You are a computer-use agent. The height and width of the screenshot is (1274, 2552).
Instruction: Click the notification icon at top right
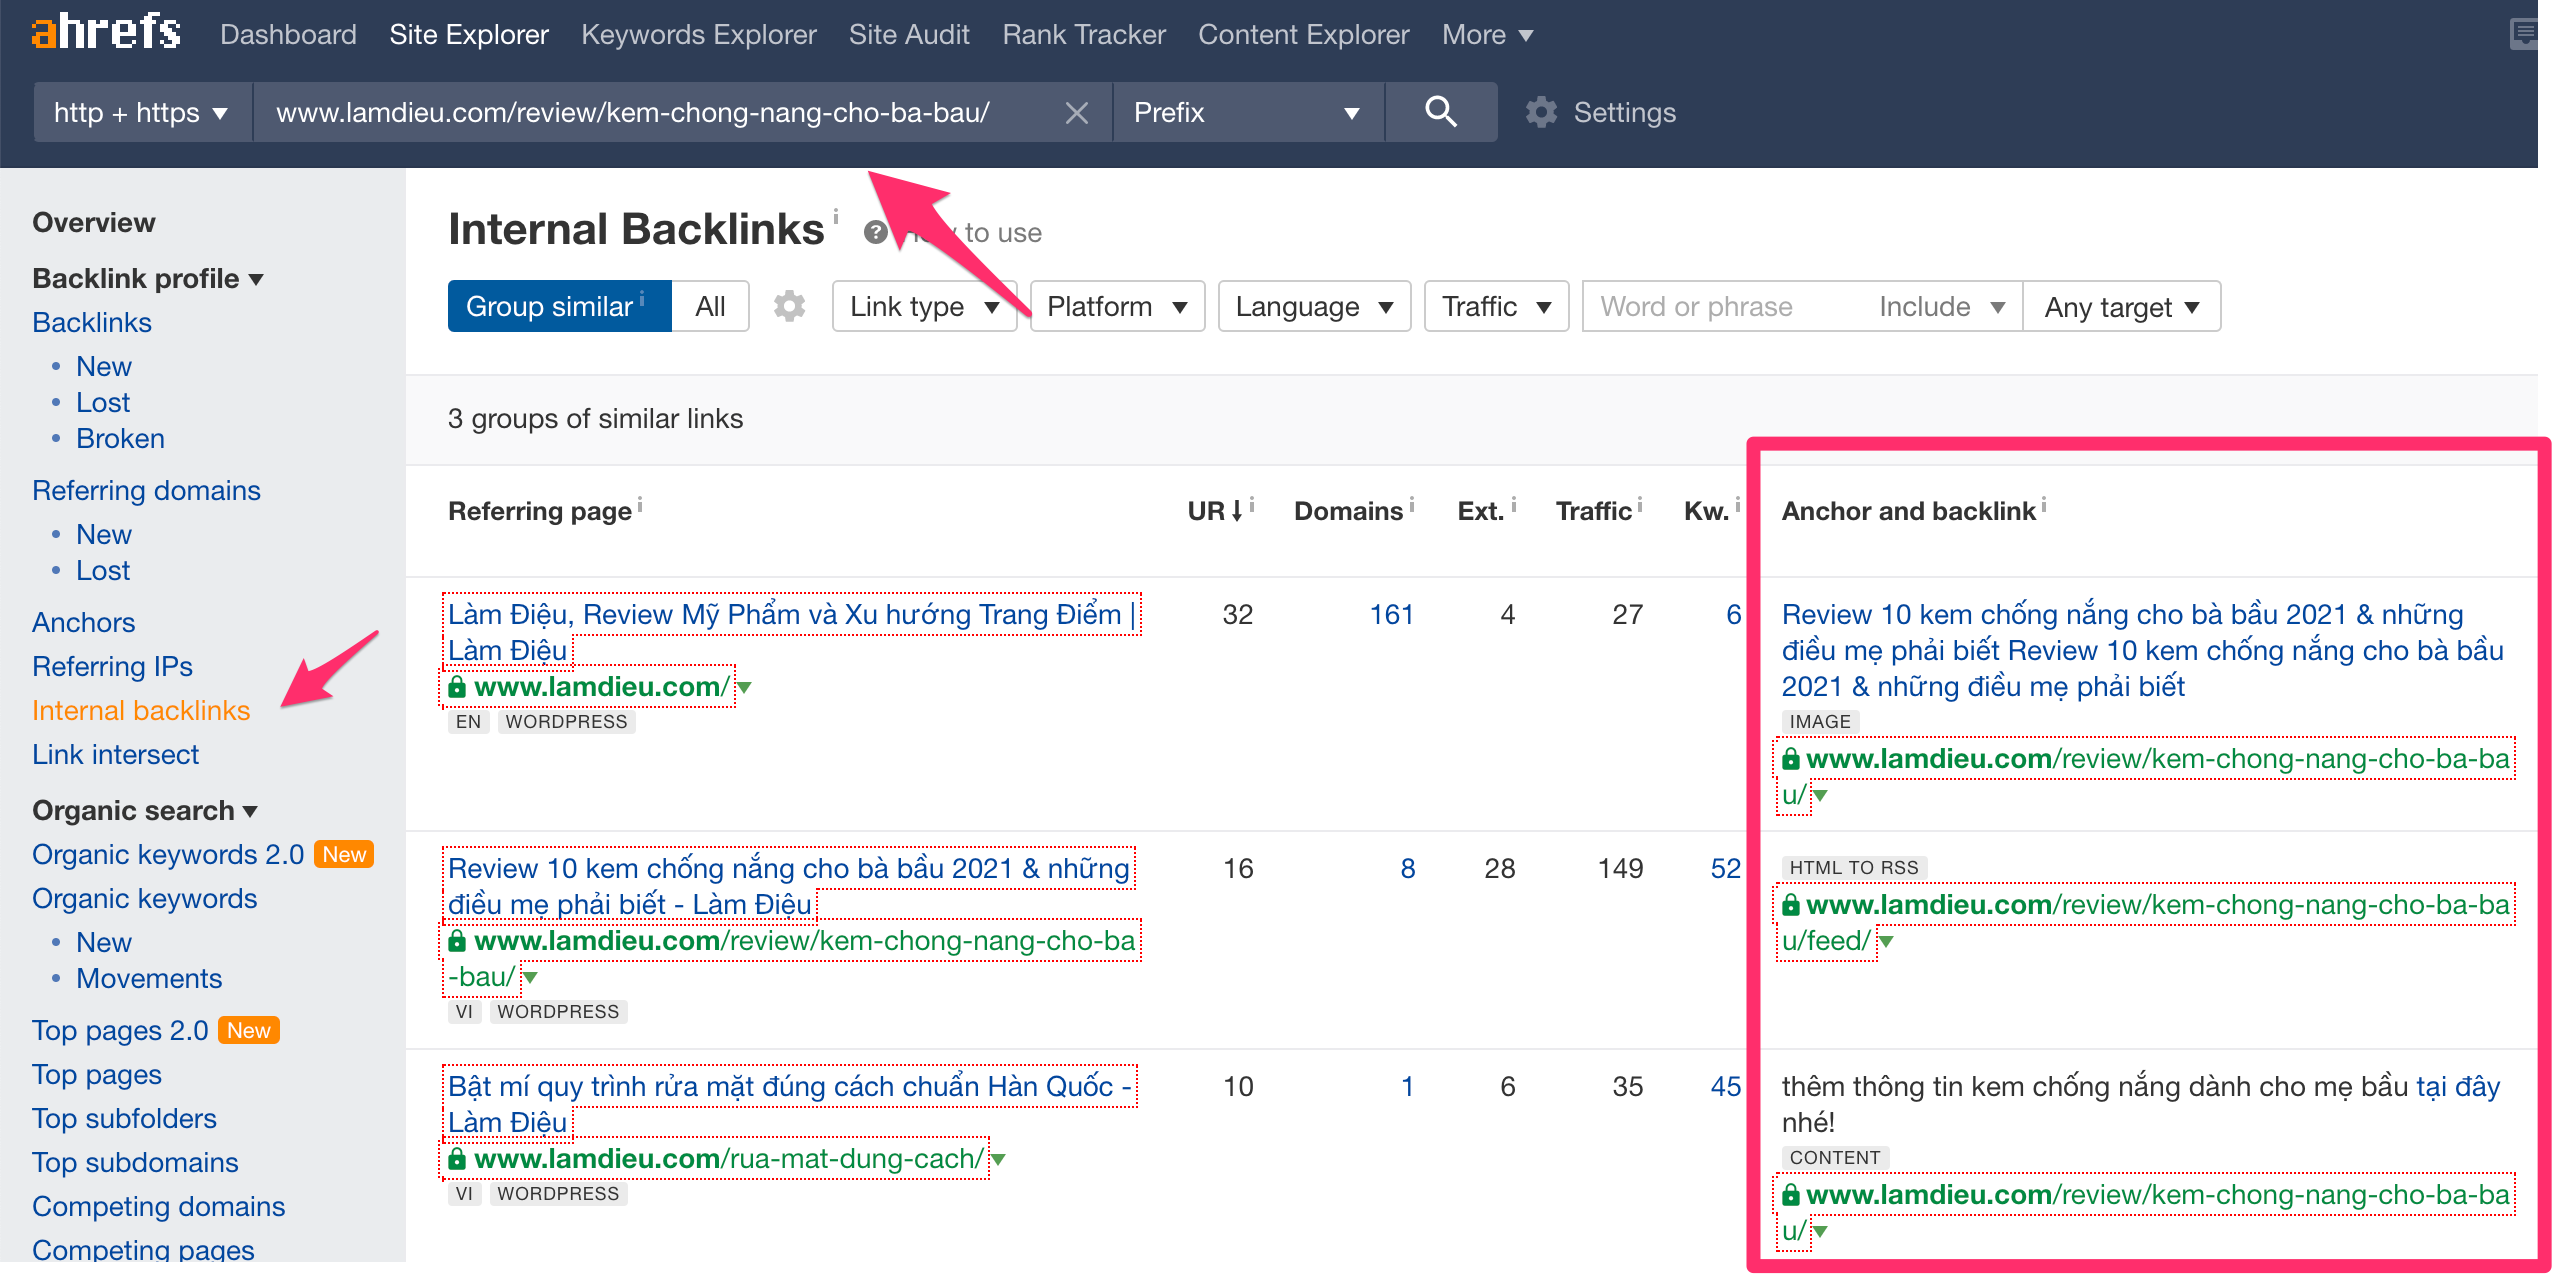2523,34
